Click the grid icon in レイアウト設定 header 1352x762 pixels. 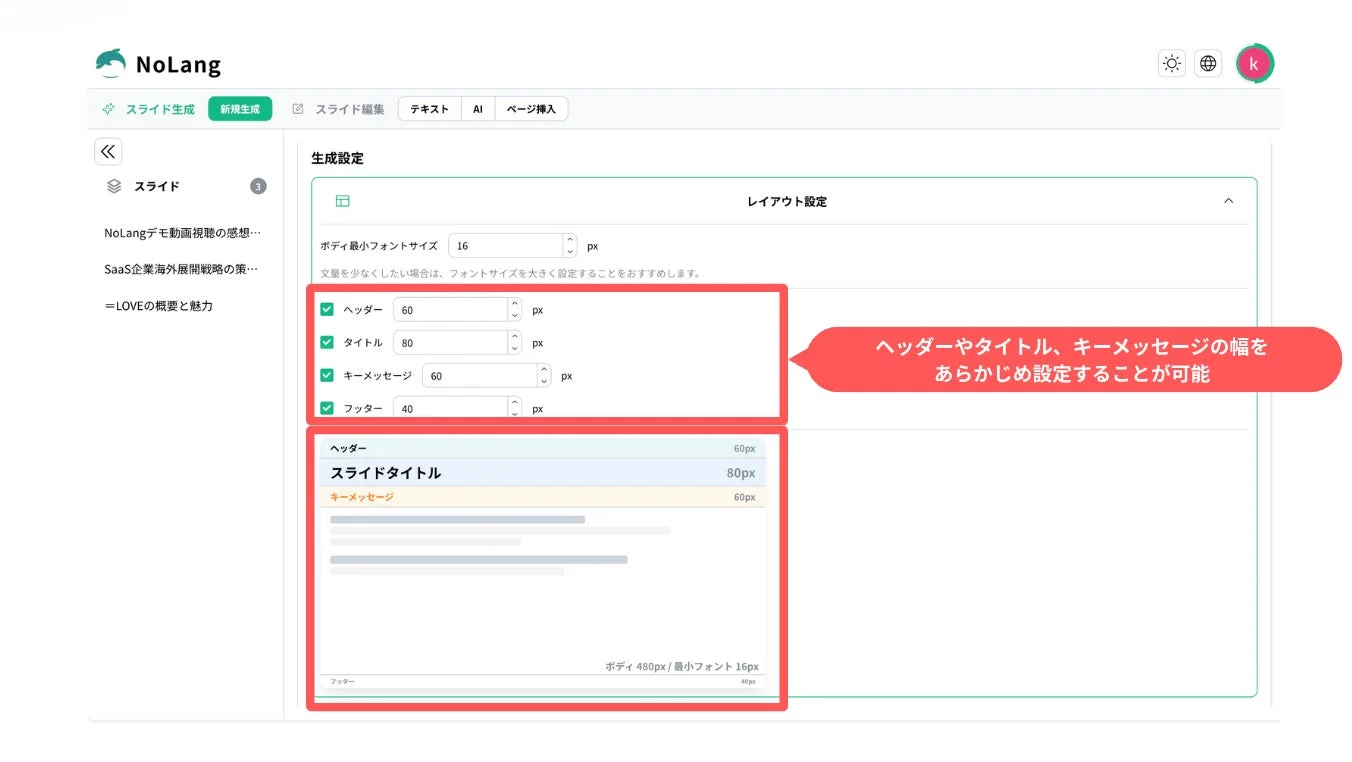coord(342,200)
